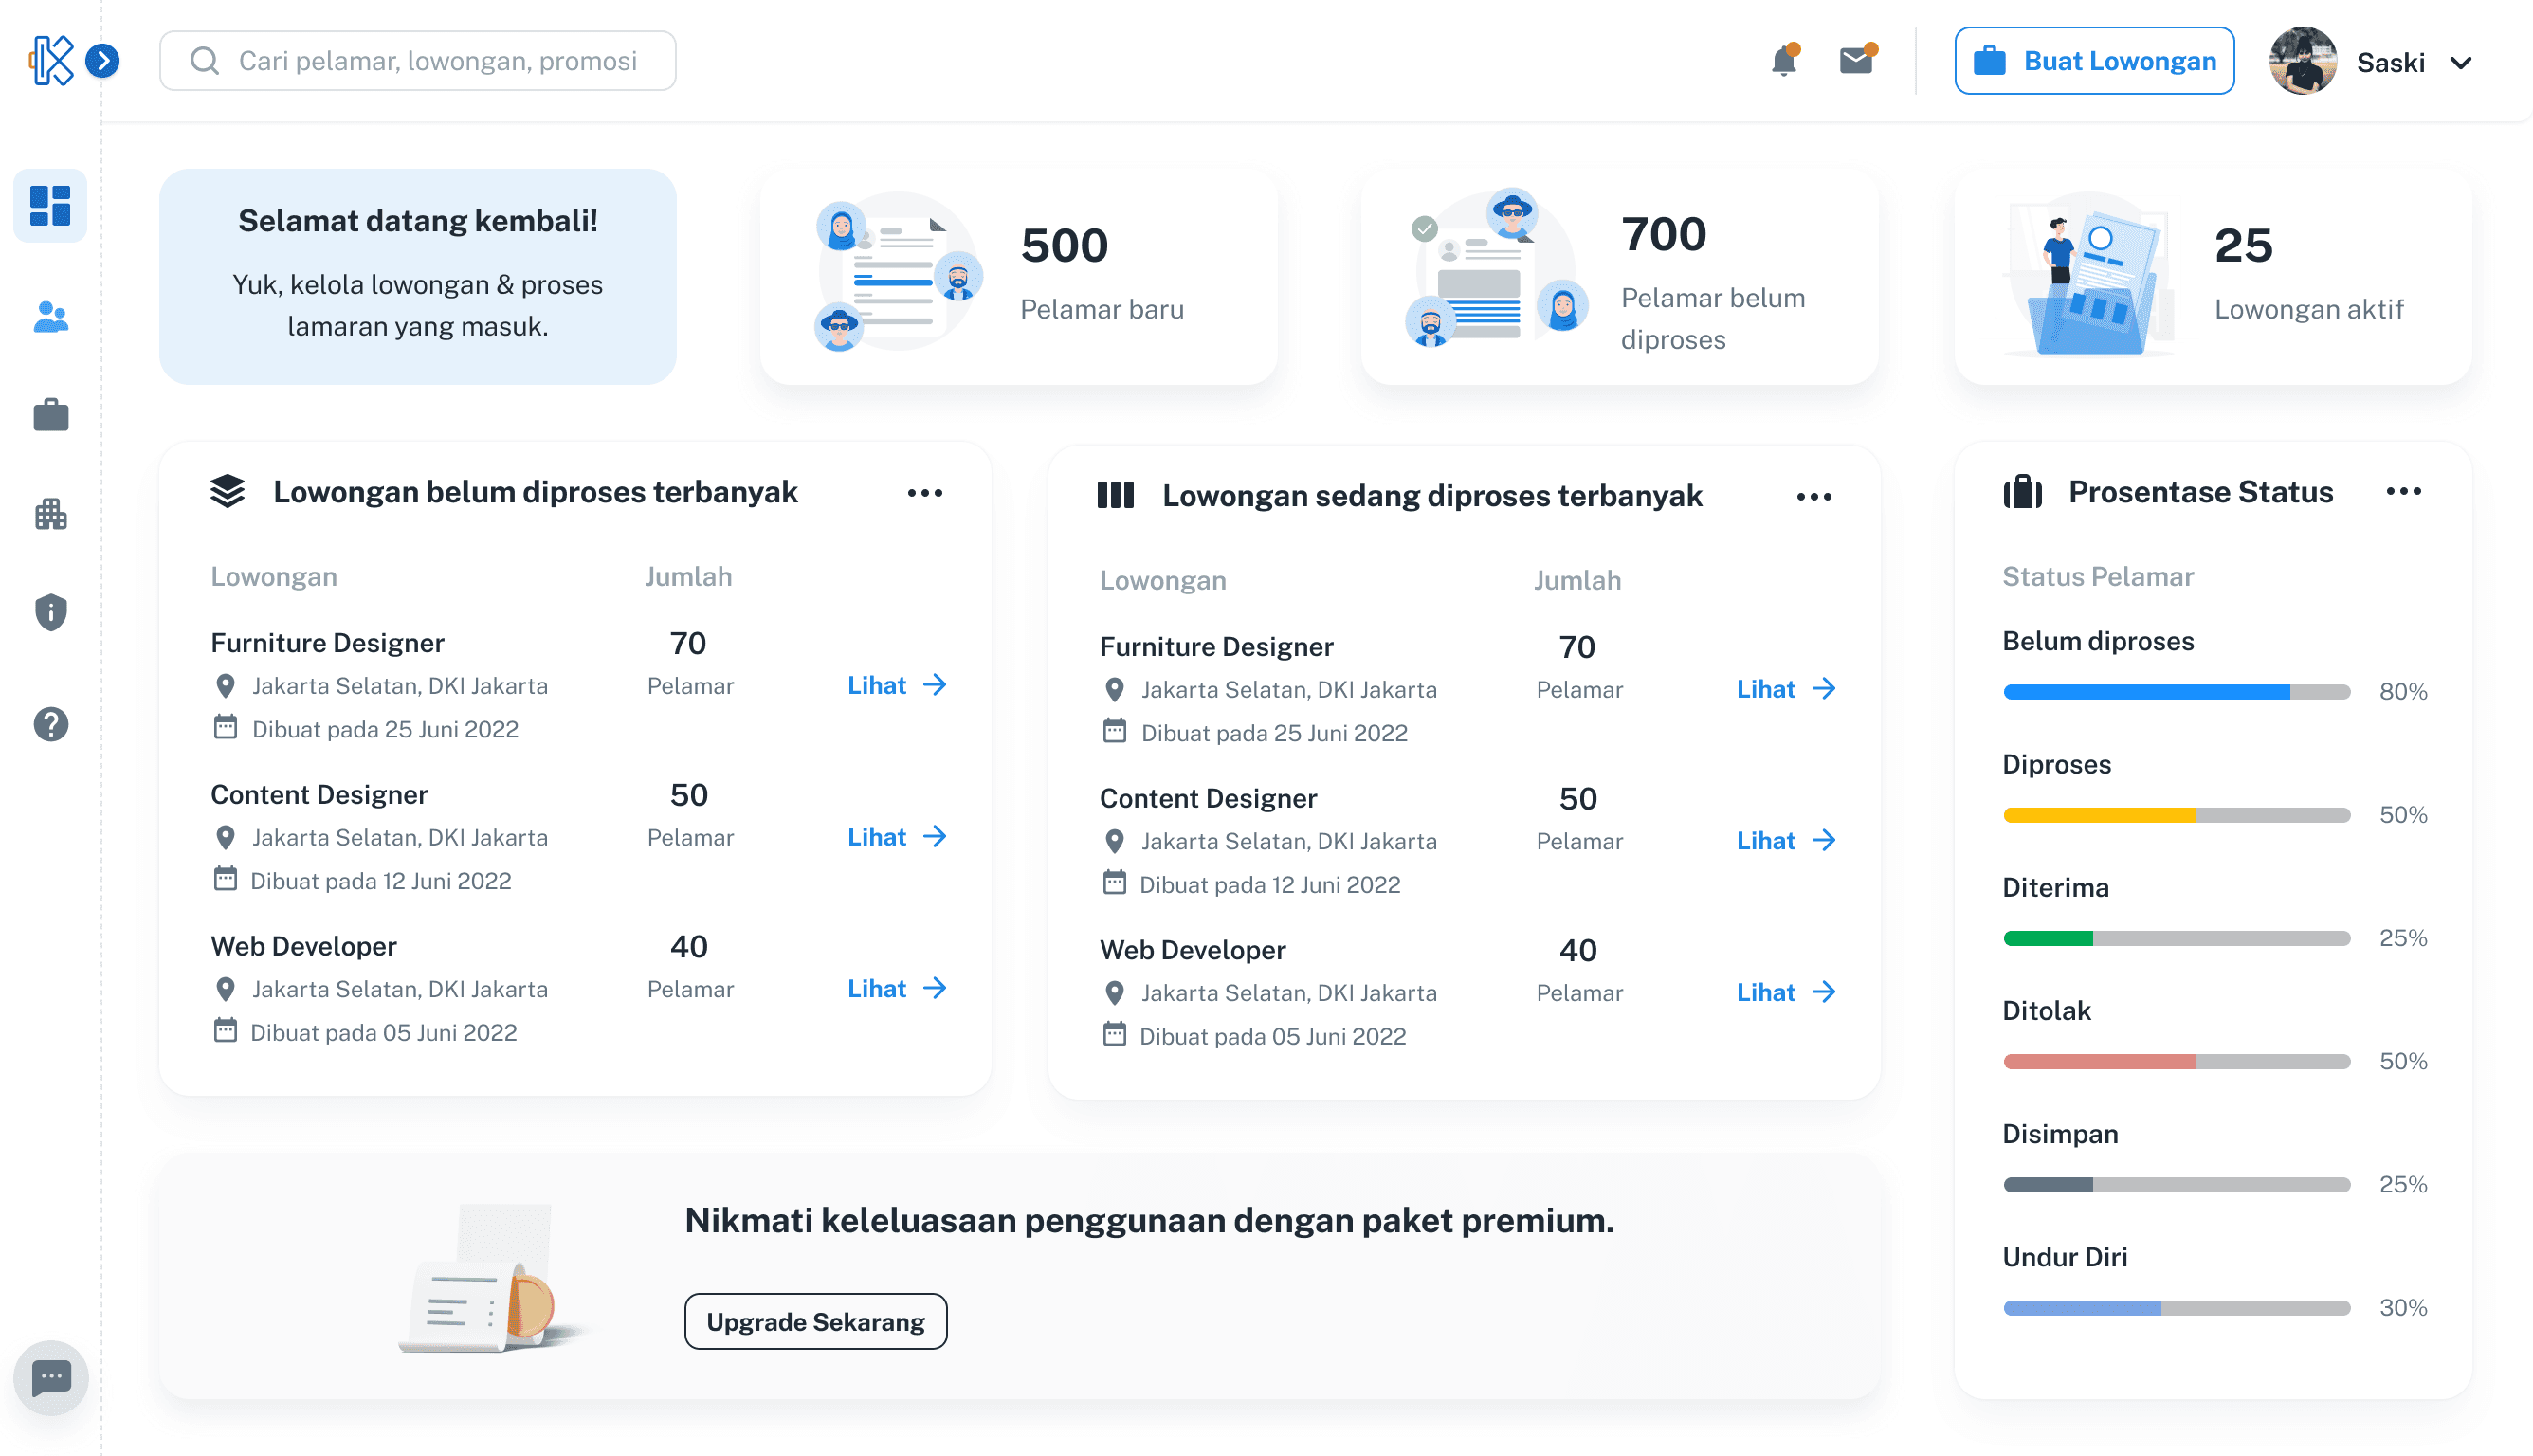Click Lihat for Web Developer in sedang diproses
The width and height of the screenshot is (2533, 1456).
(1785, 992)
